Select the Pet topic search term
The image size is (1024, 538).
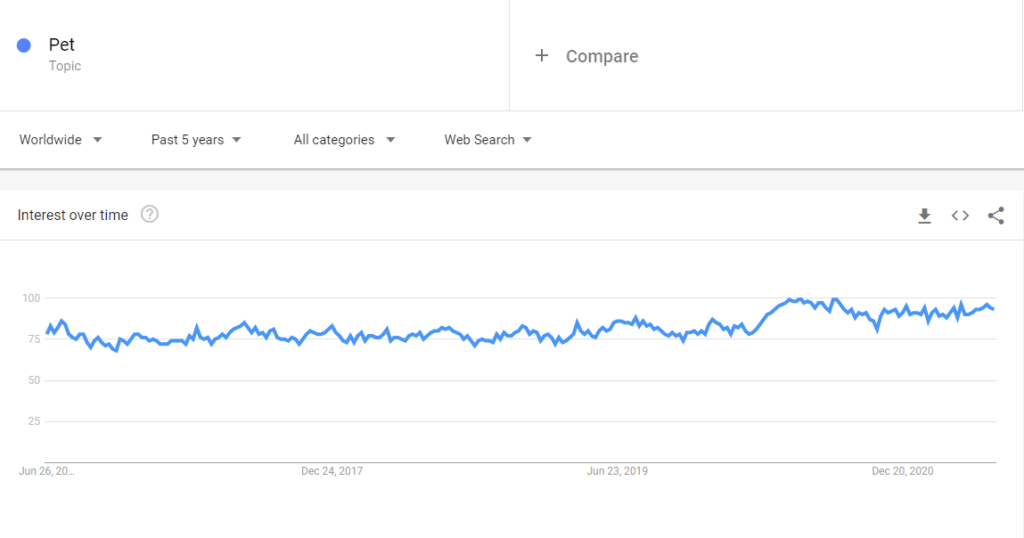[x=61, y=44]
